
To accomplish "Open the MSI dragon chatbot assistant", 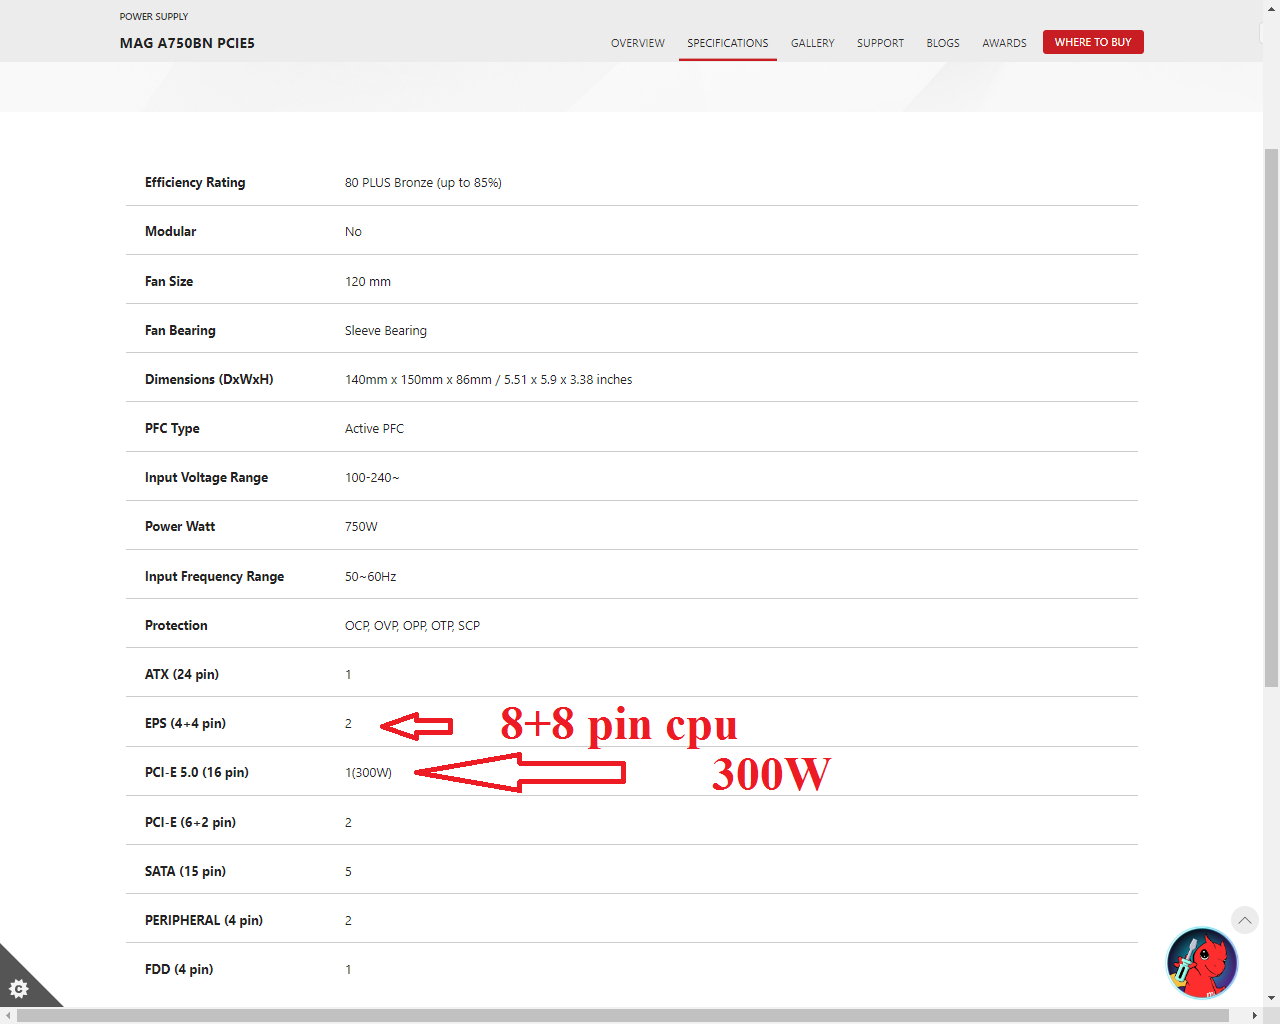I will tap(1202, 963).
